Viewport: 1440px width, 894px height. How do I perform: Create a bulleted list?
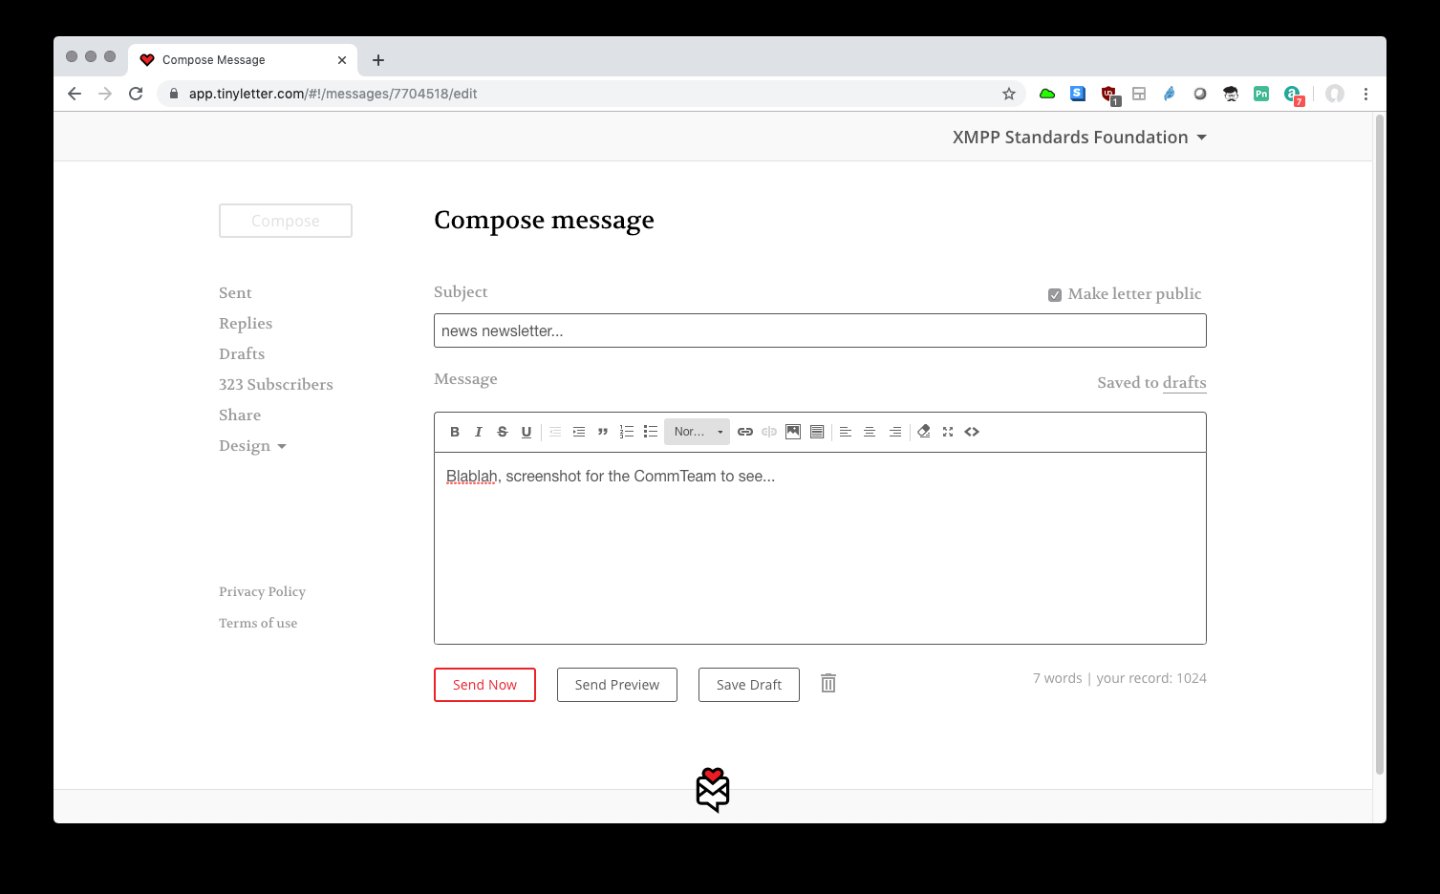coord(651,432)
